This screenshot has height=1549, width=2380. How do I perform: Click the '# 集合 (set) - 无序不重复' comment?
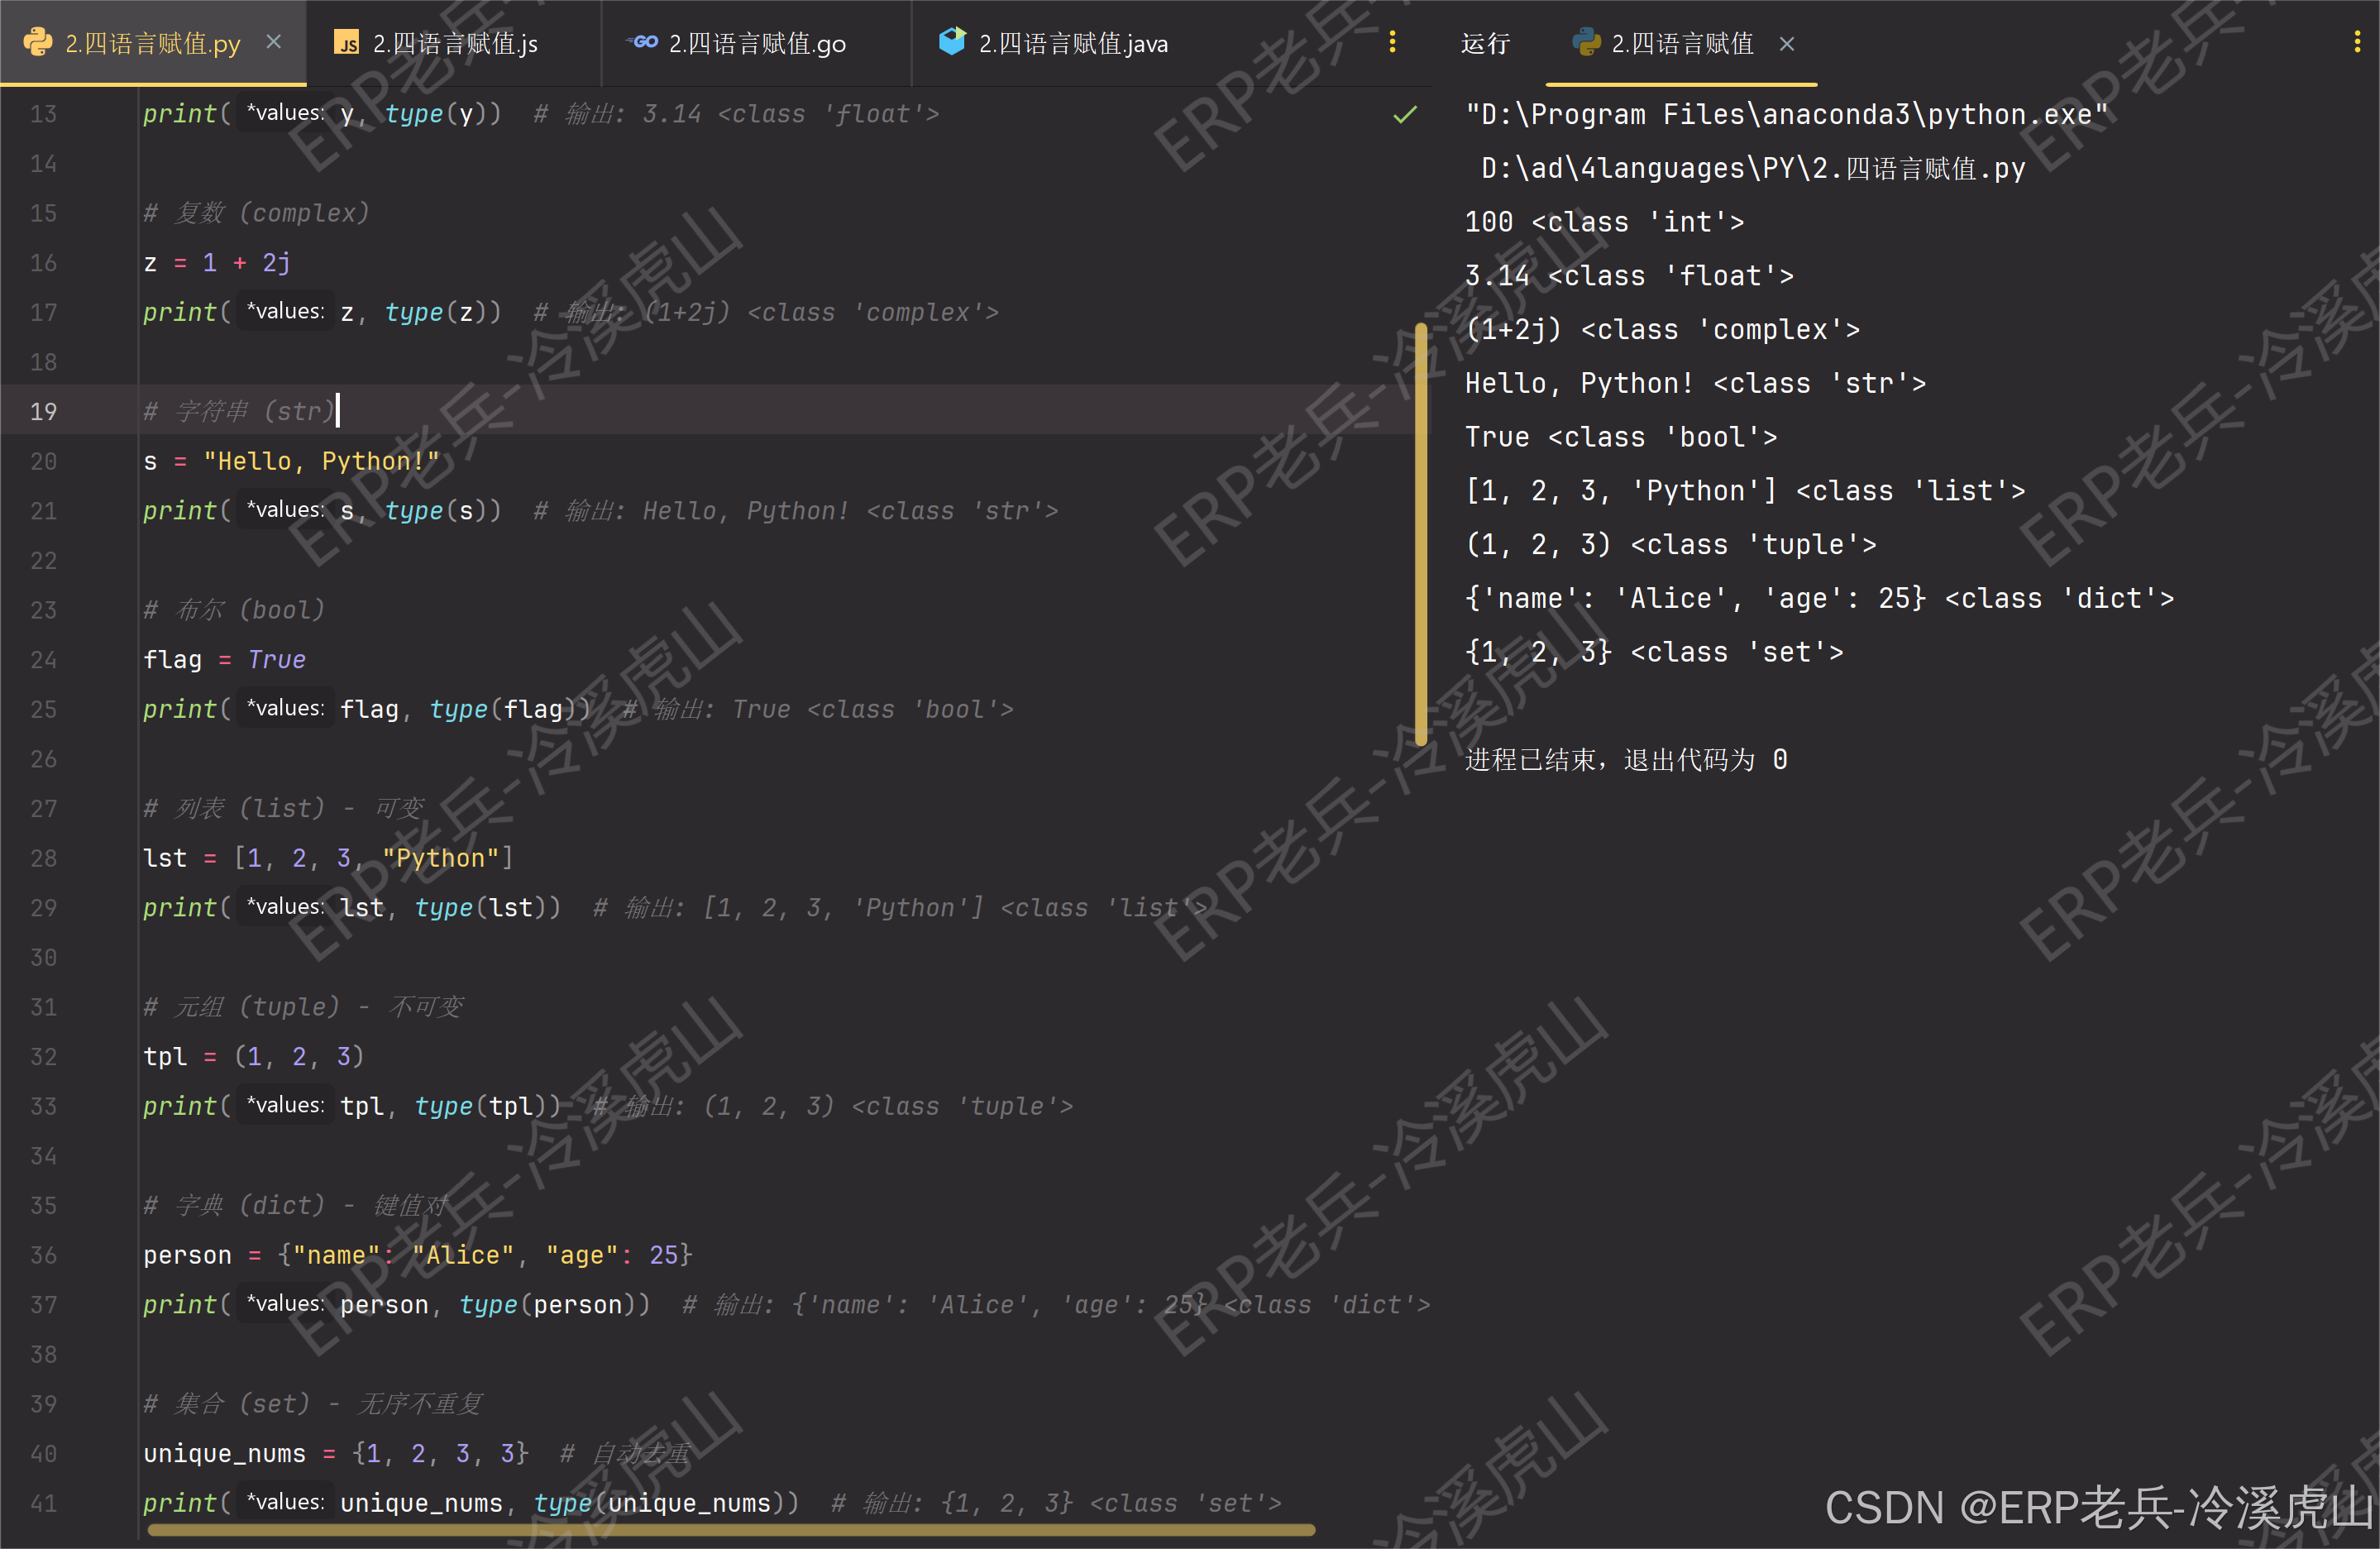tap(312, 1404)
